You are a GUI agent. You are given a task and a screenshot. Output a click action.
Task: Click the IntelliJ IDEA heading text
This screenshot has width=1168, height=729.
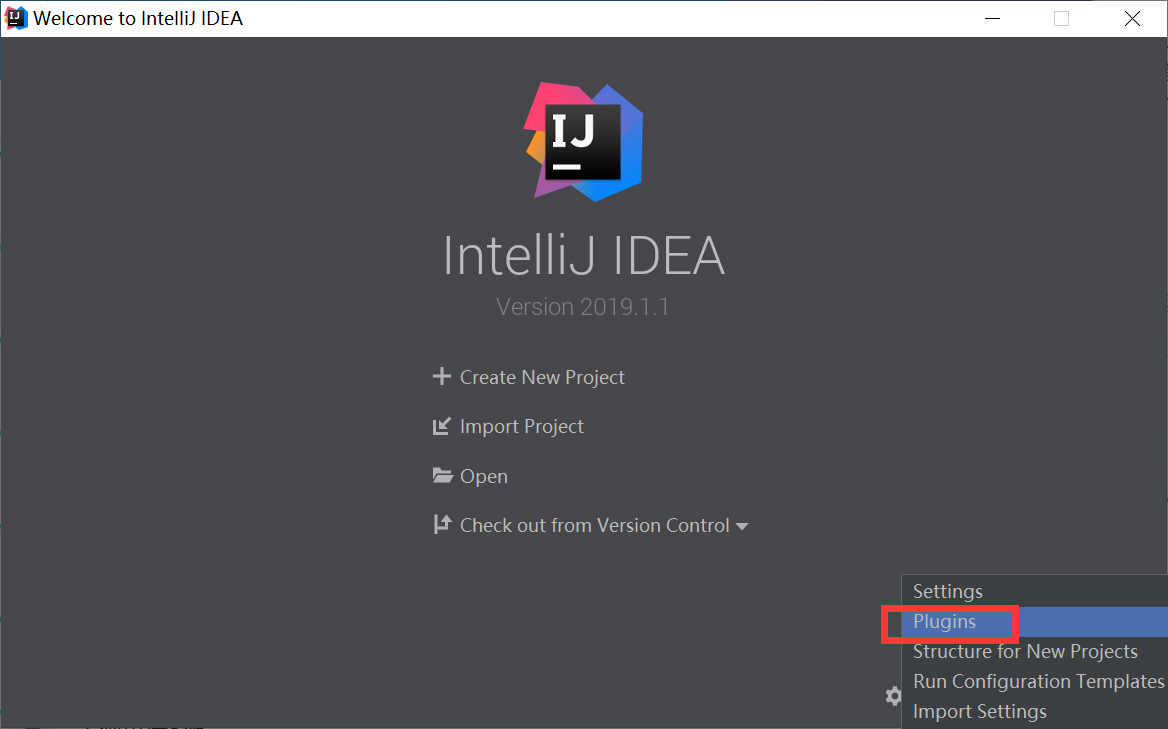click(583, 257)
